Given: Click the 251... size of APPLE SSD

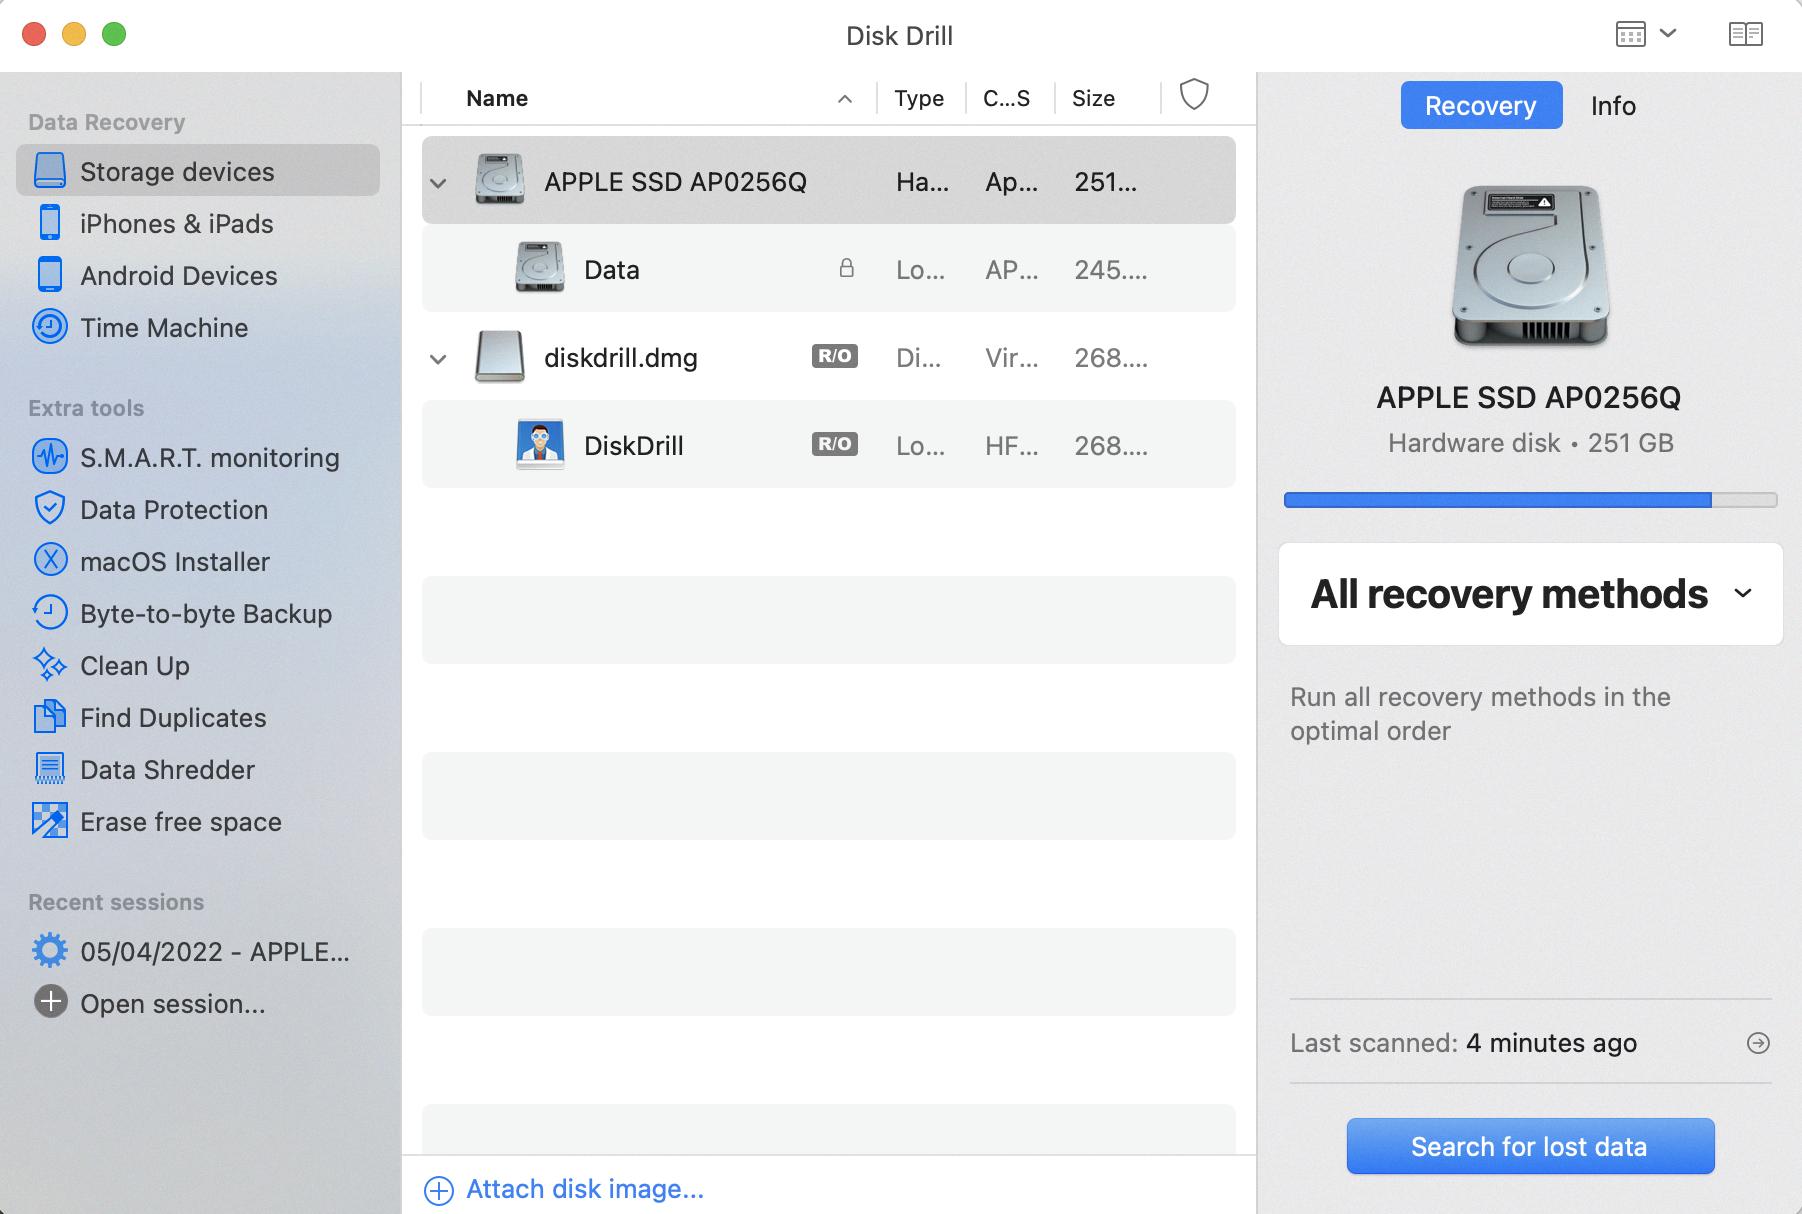Looking at the screenshot, I should [1105, 182].
